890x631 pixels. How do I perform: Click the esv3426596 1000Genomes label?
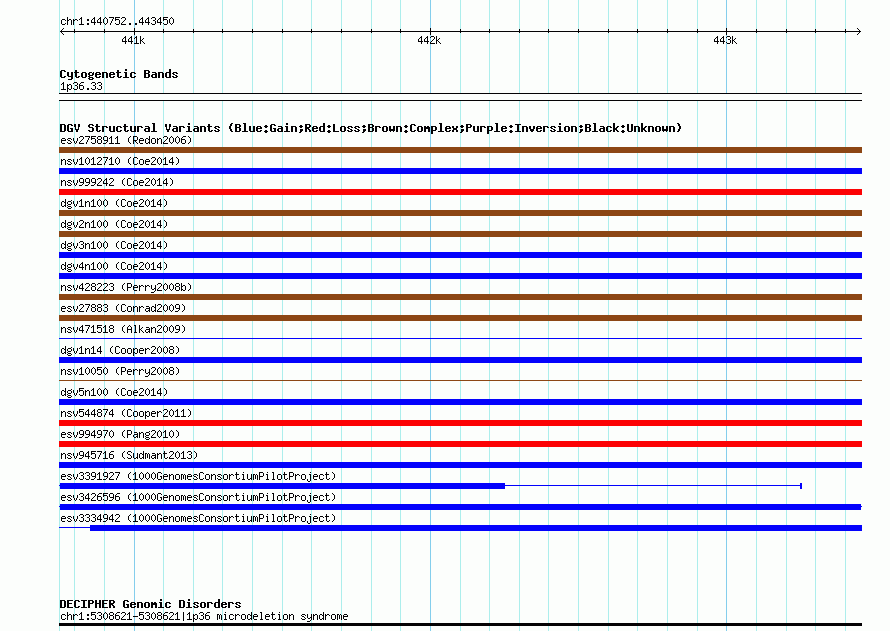(198, 497)
